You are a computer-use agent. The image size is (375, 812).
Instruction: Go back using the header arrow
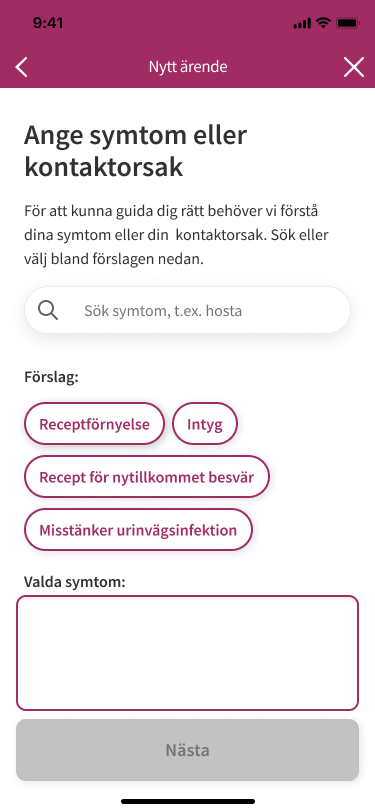click(21, 67)
